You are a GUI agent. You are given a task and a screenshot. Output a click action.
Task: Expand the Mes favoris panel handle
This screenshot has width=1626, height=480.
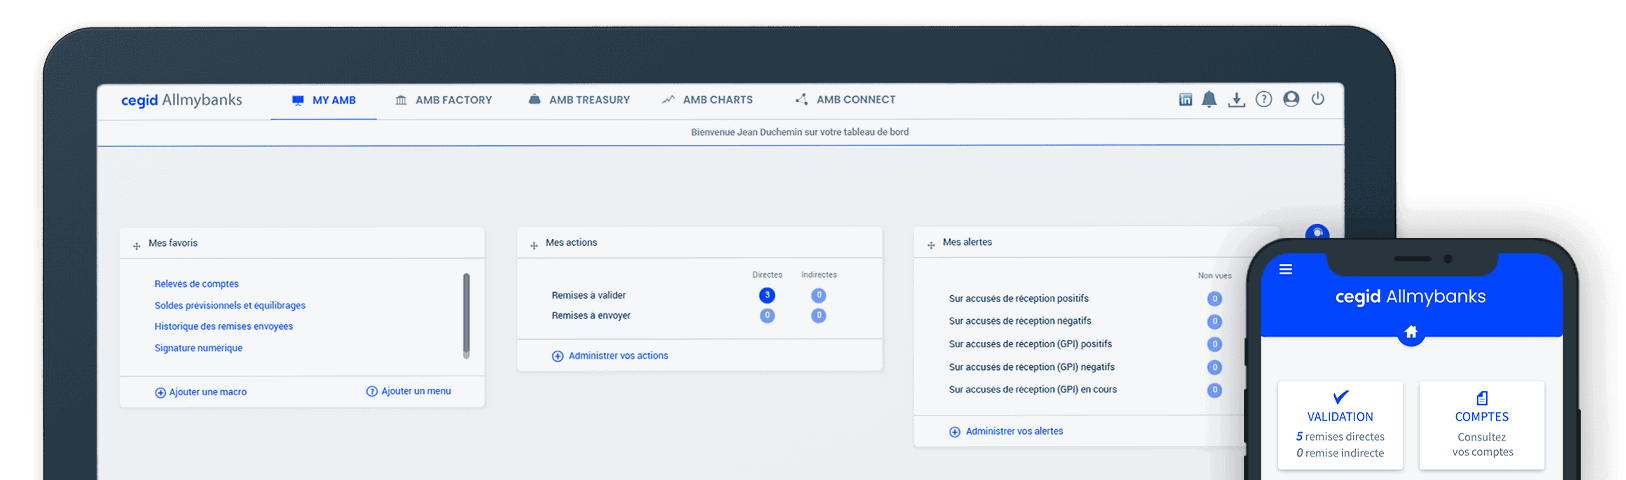[x=137, y=245]
